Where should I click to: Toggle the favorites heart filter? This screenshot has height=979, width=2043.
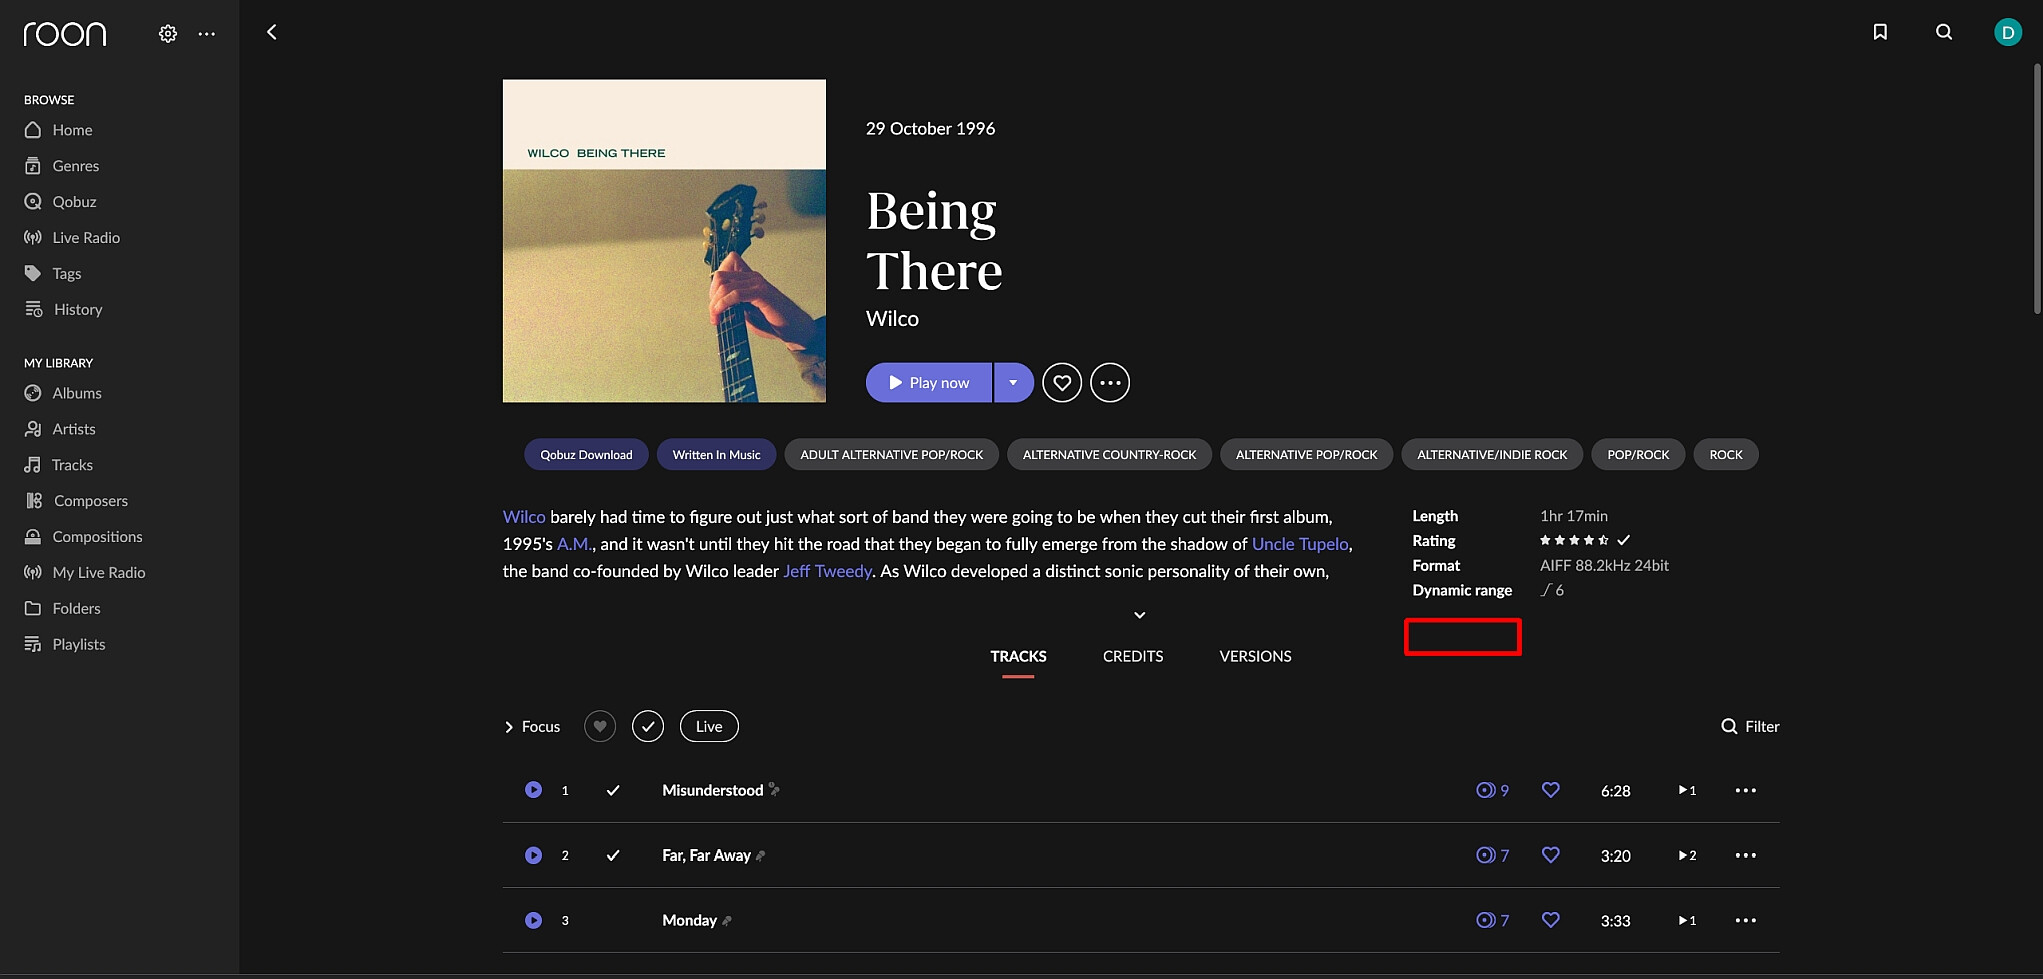point(600,727)
